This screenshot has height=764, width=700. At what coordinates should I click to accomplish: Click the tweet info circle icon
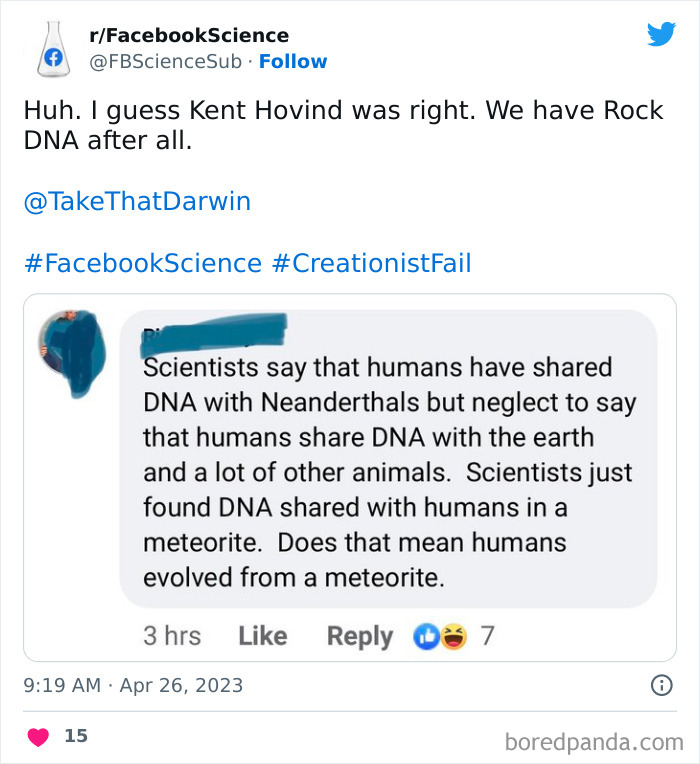pyautogui.click(x=661, y=686)
